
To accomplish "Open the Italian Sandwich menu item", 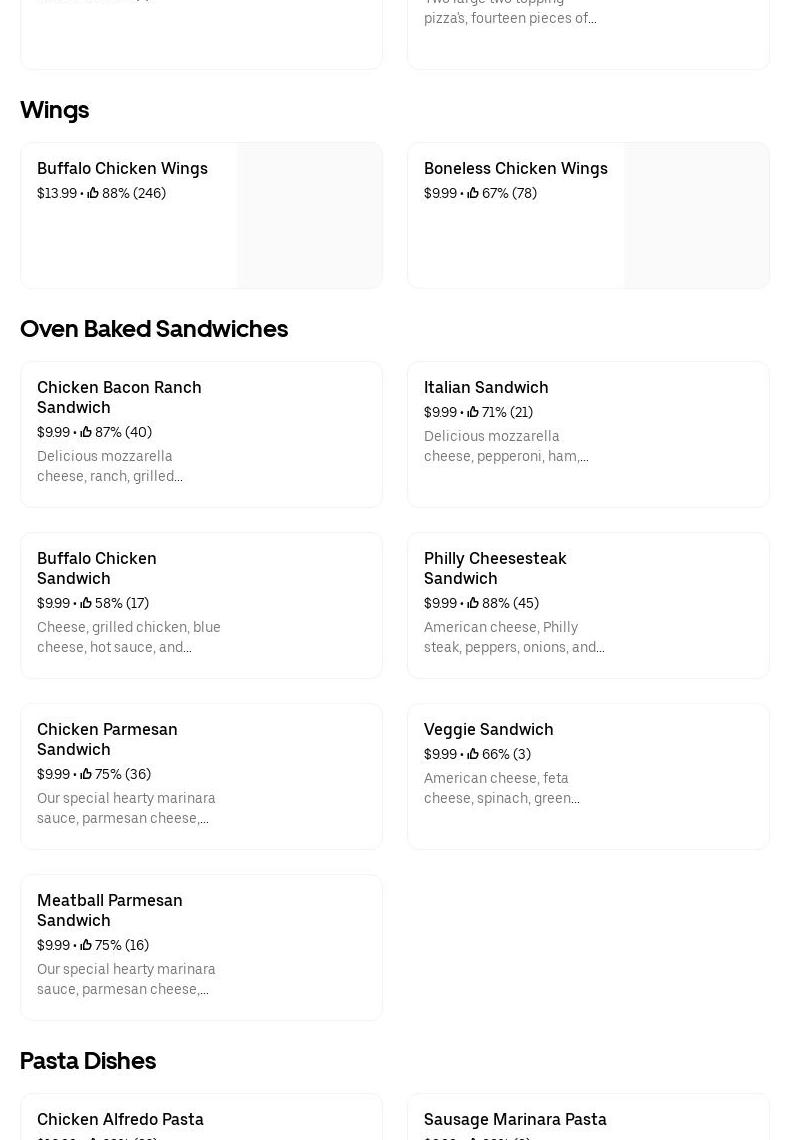I will 486,387.
